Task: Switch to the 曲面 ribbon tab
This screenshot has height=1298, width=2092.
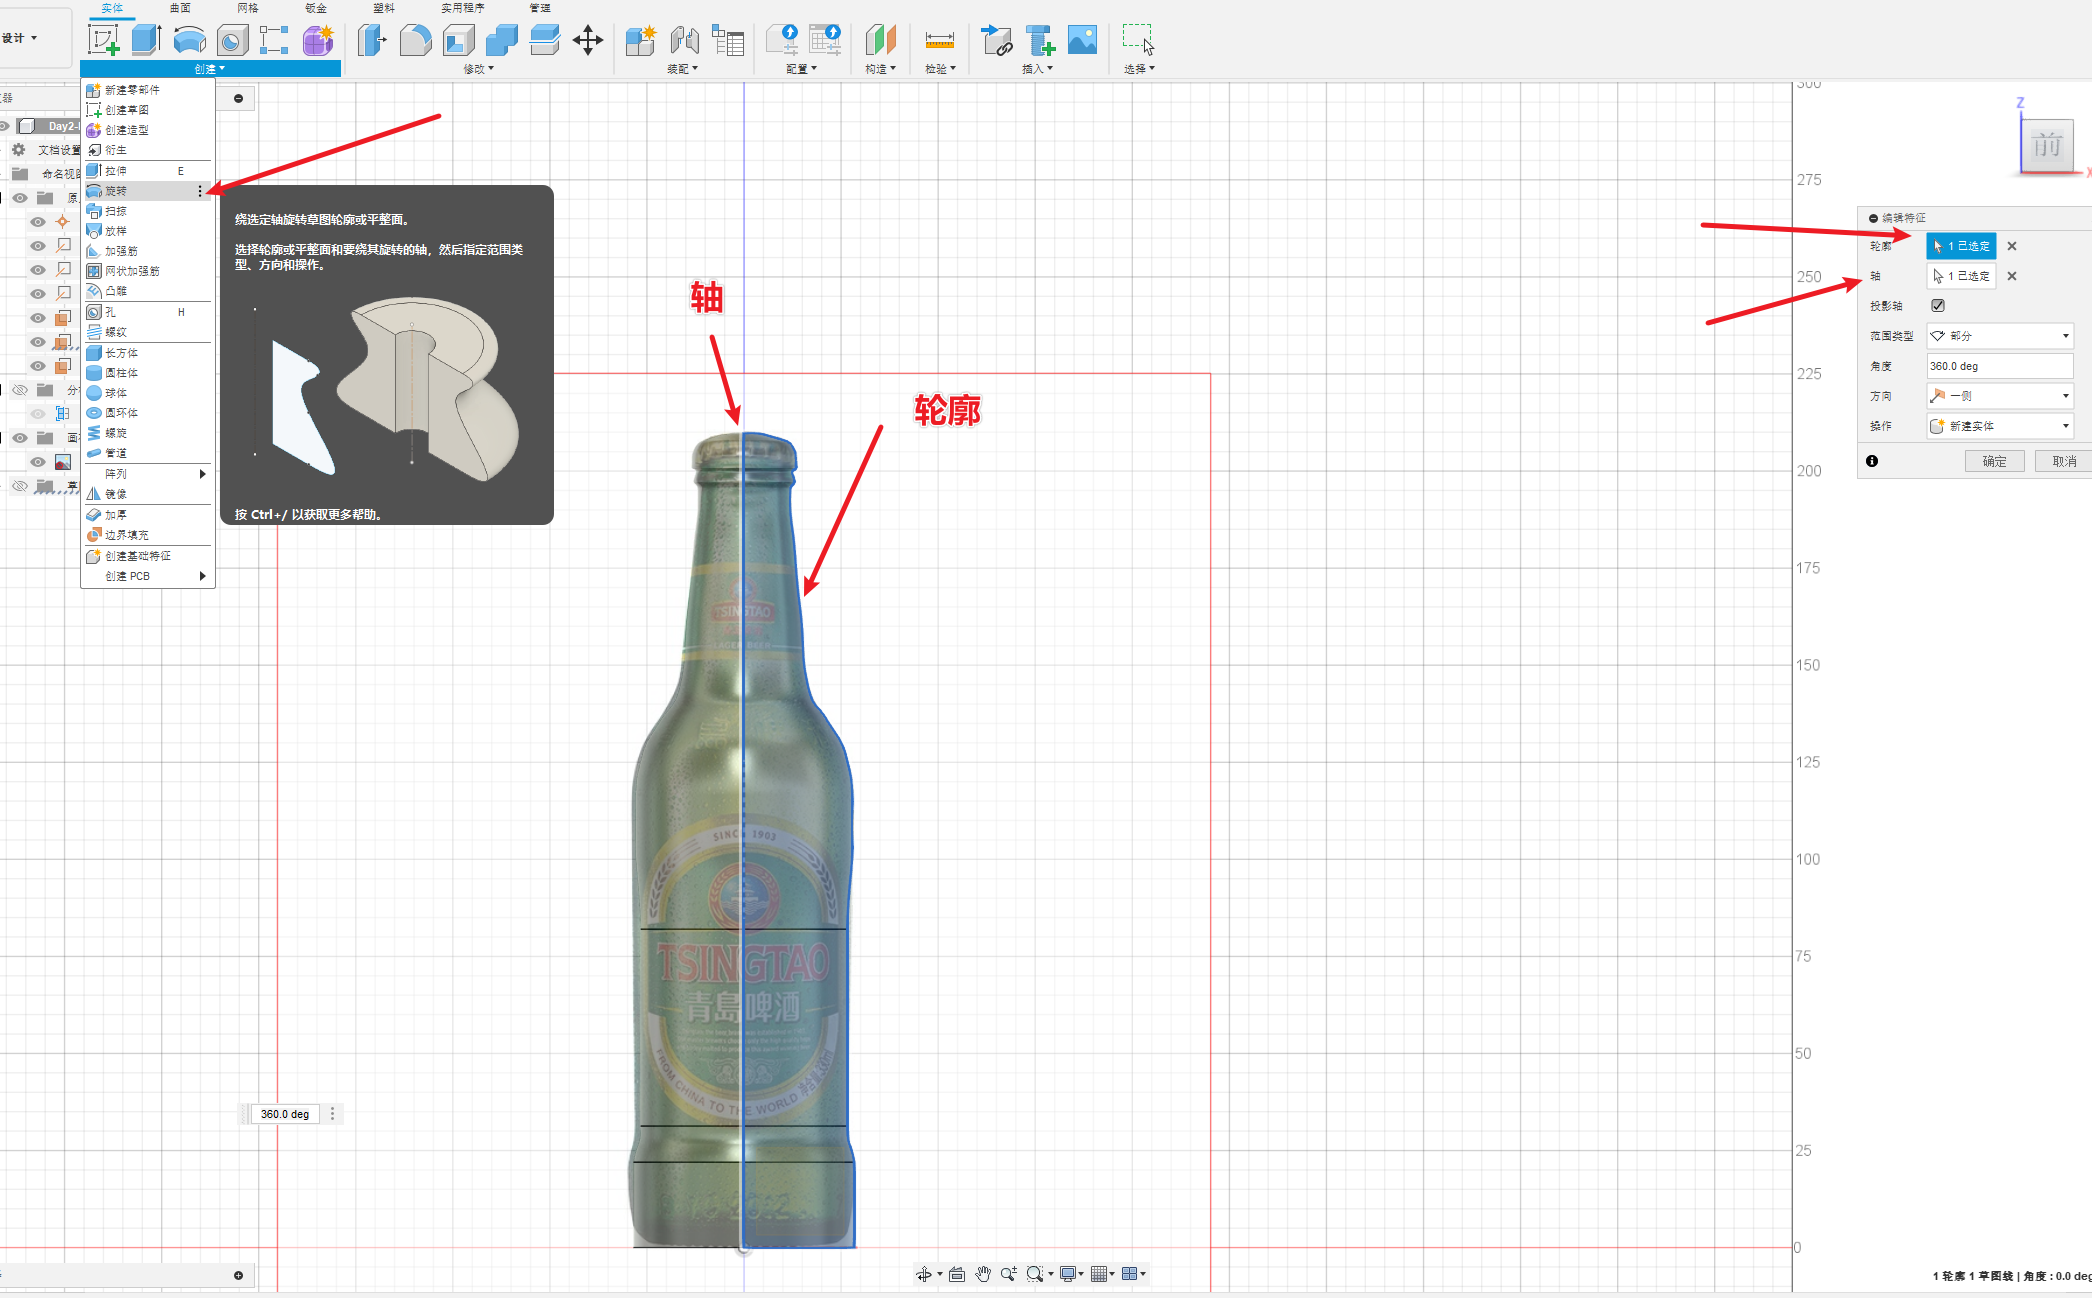Action: coord(180,8)
